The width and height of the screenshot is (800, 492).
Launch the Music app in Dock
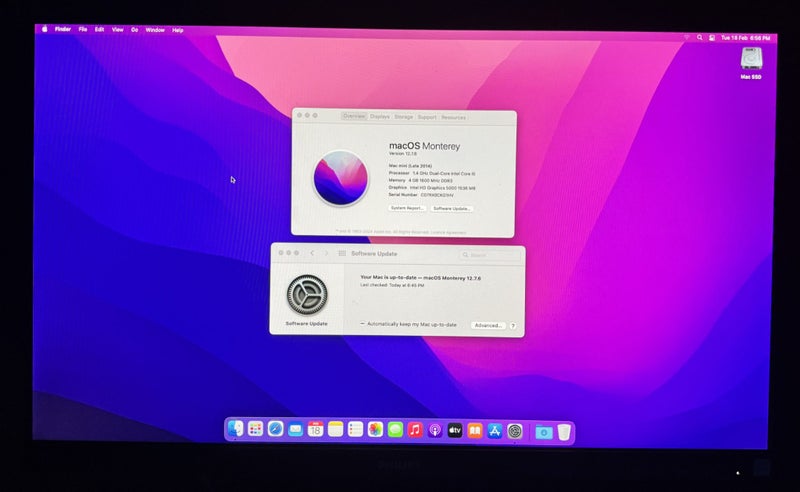415,430
